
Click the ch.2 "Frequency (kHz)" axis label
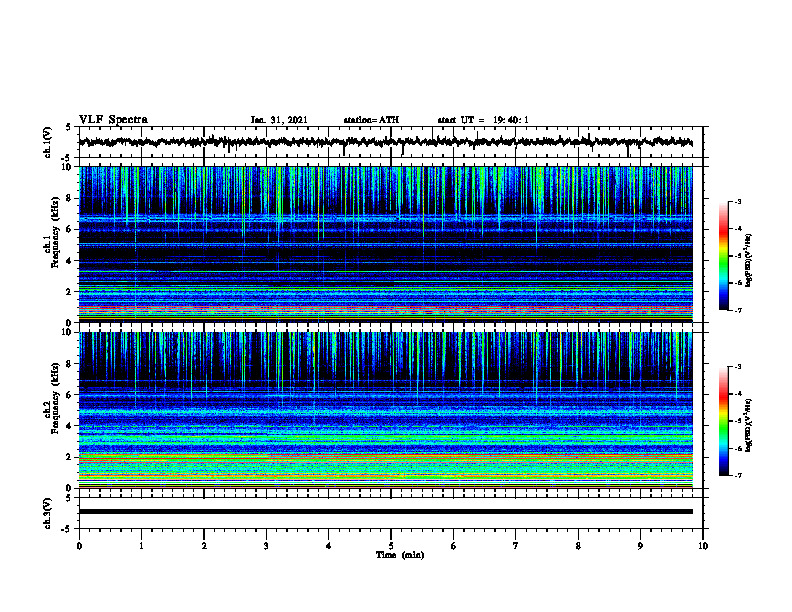pyautogui.click(x=55, y=398)
